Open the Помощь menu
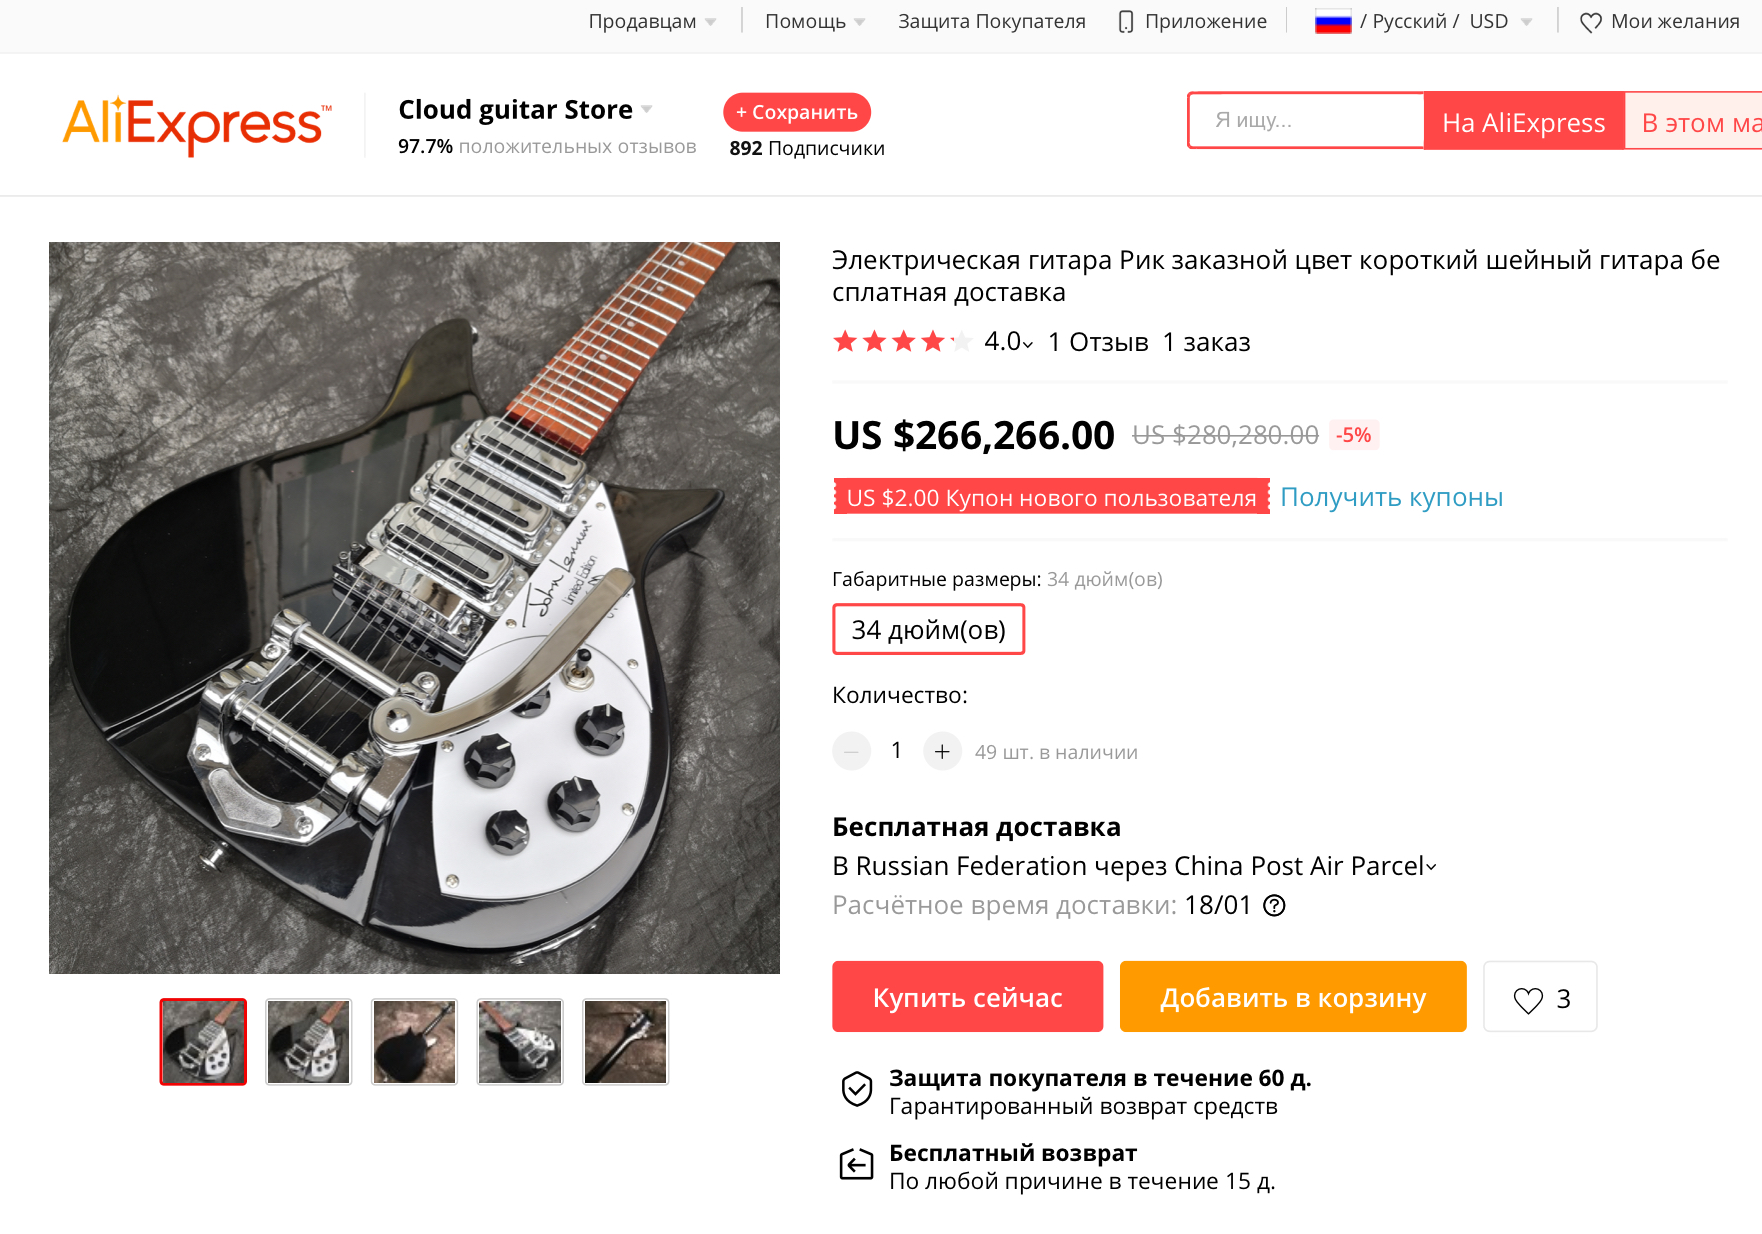Screen dimensions: 1762x1234 tap(814, 22)
